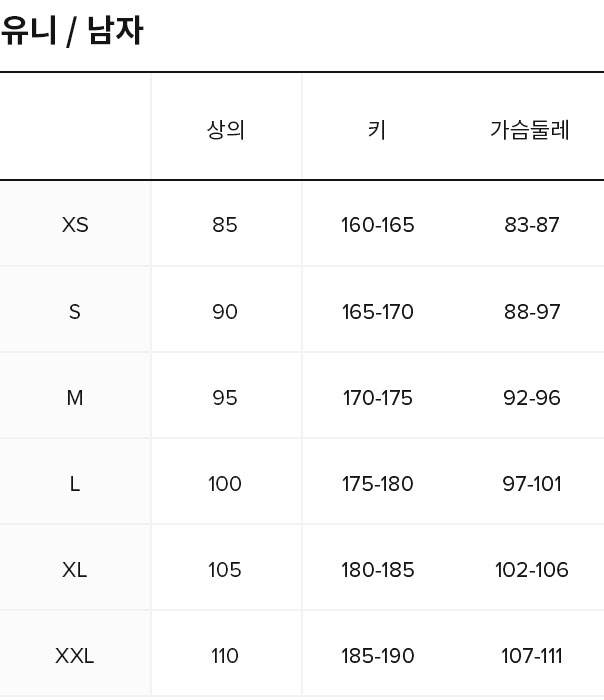The height and width of the screenshot is (700, 604).
Task: Click the XS size row label
Action: coord(75,225)
